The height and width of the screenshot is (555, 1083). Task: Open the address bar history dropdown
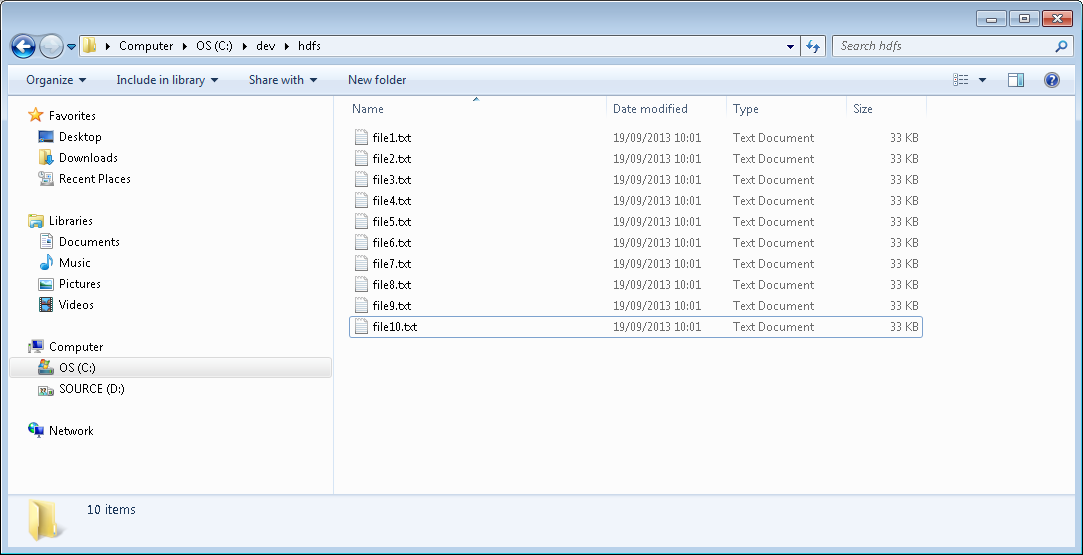tap(790, 46)
